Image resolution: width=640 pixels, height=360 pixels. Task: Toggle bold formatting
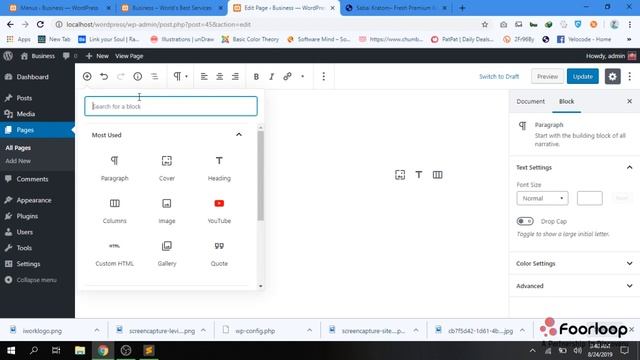(256, 76)
